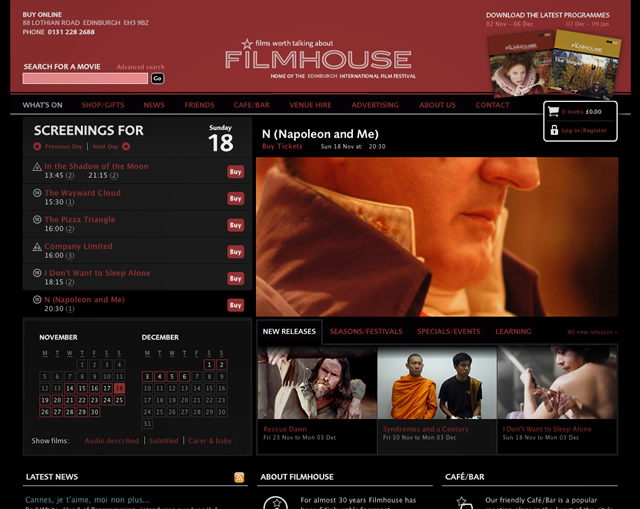Open the Advanced search link

pos(140,67)
